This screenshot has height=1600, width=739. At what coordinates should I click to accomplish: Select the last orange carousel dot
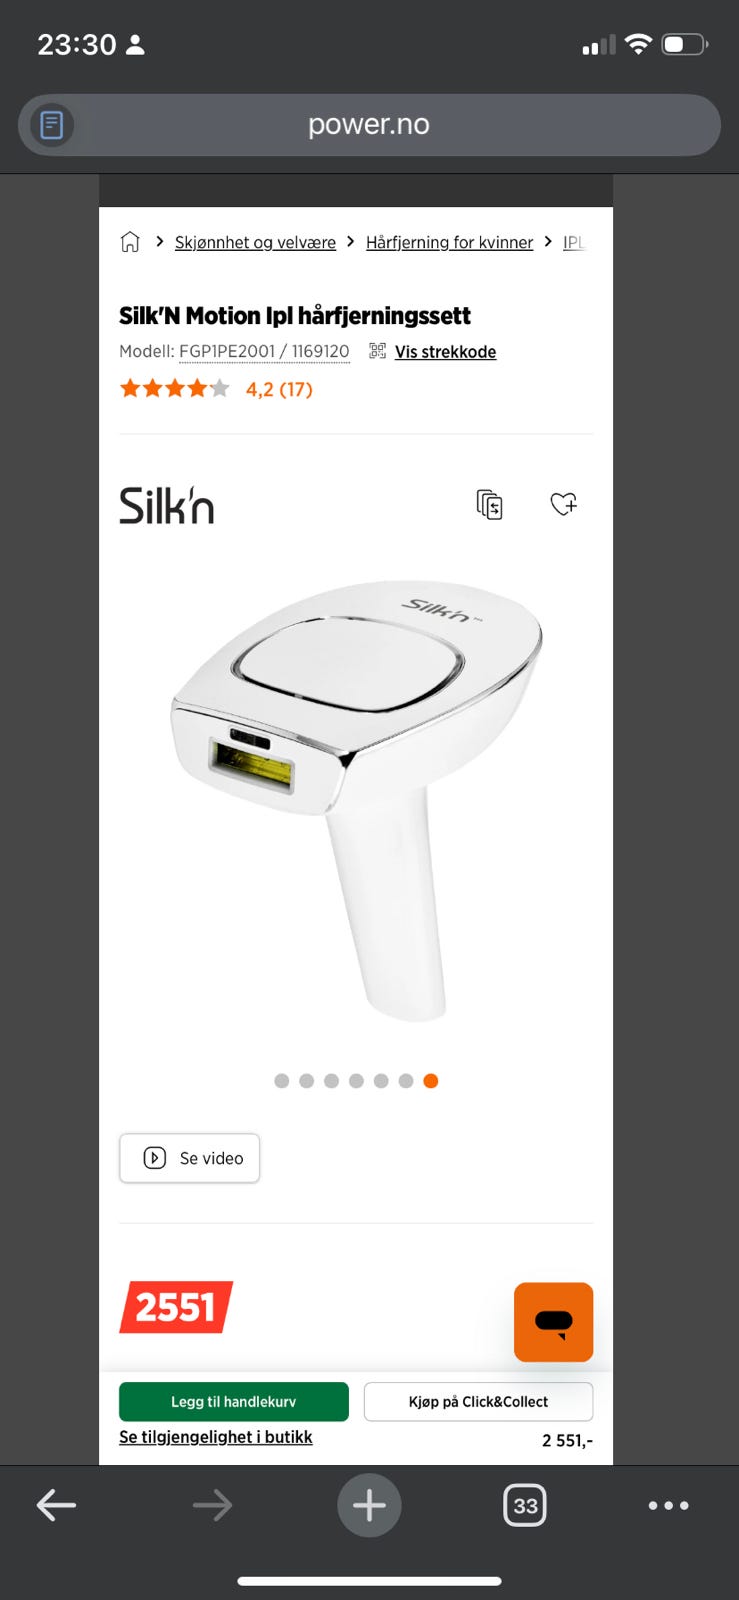(431, 1081)
